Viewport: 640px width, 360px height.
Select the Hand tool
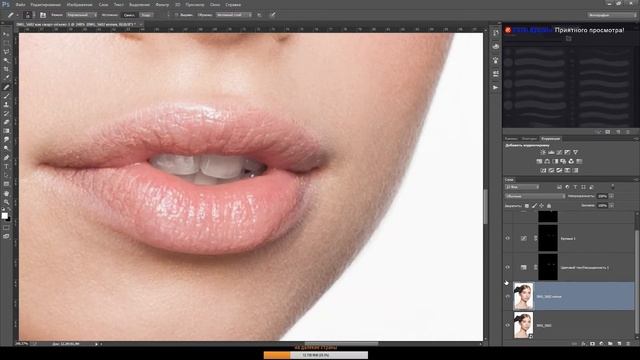point(6,193)
